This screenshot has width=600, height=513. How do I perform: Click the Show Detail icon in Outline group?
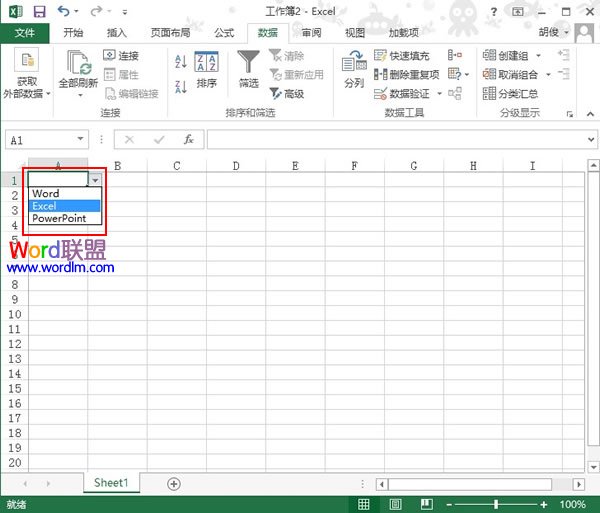(564, 55)
